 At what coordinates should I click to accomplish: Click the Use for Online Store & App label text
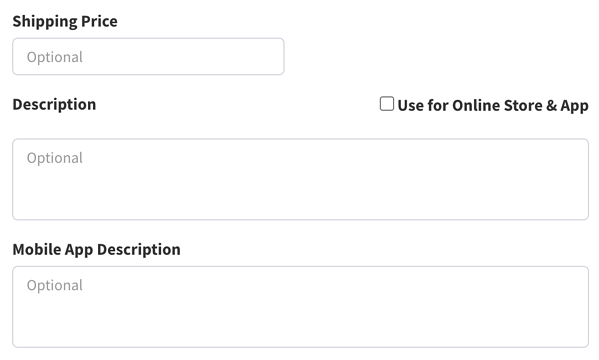coord(493,105)
